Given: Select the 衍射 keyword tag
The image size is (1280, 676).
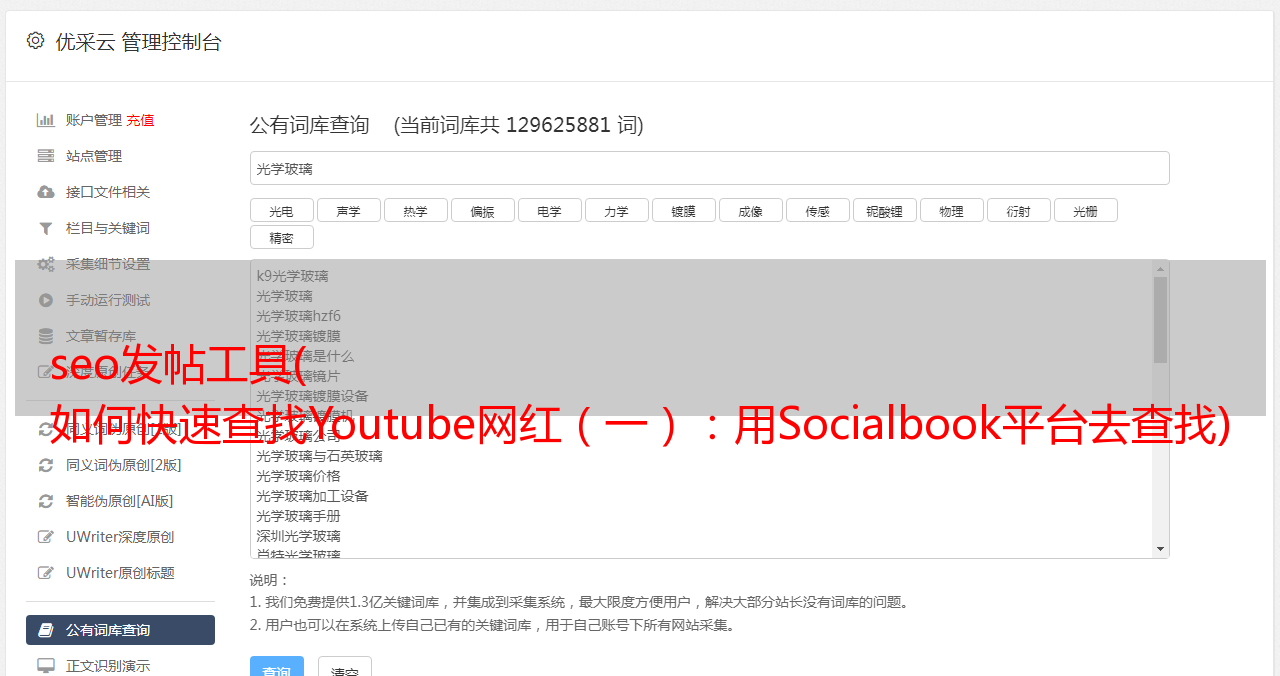Looking at the screenshot, I should [x=1019, y=211].
